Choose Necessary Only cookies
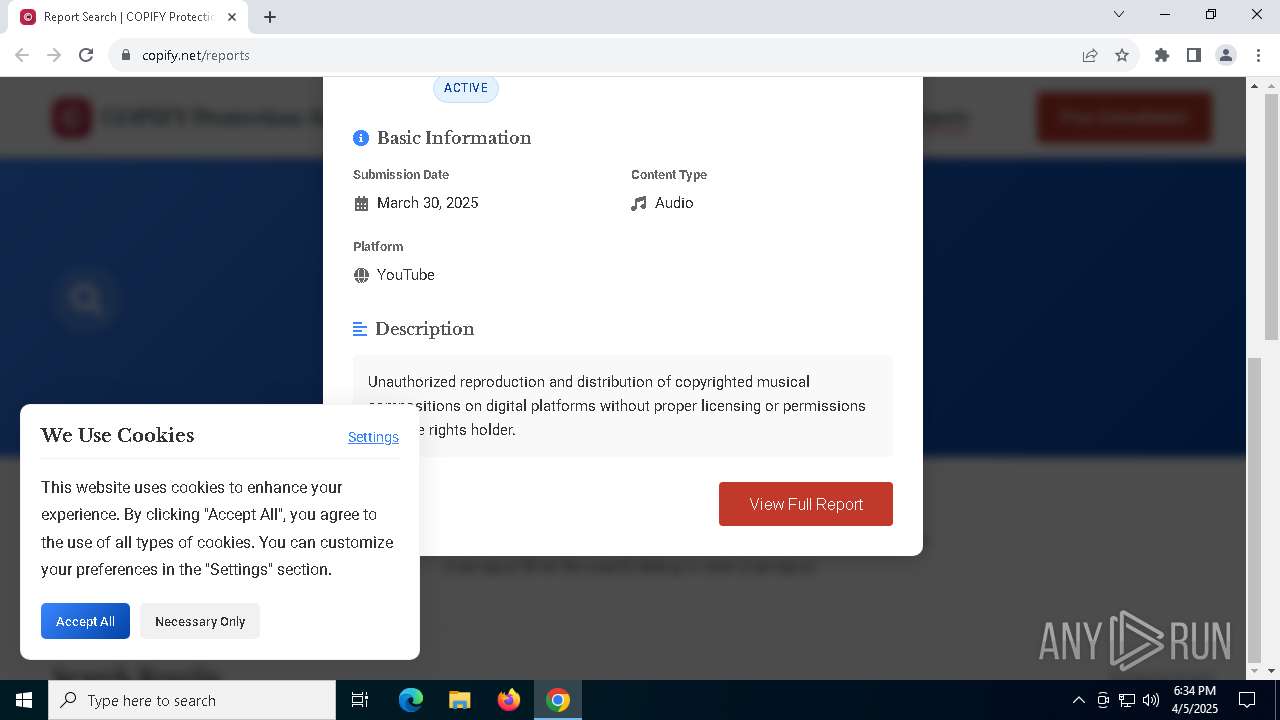This screenshot has width=1280, height=720. (x=200, y=621)
